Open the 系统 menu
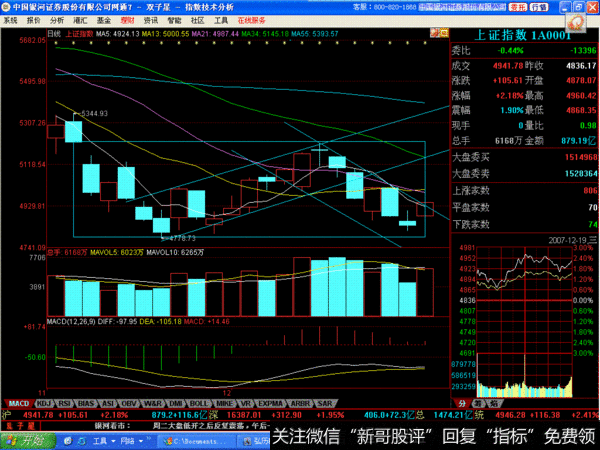The width and height of the screenshot is (600, 450). (x=10, y=20)
